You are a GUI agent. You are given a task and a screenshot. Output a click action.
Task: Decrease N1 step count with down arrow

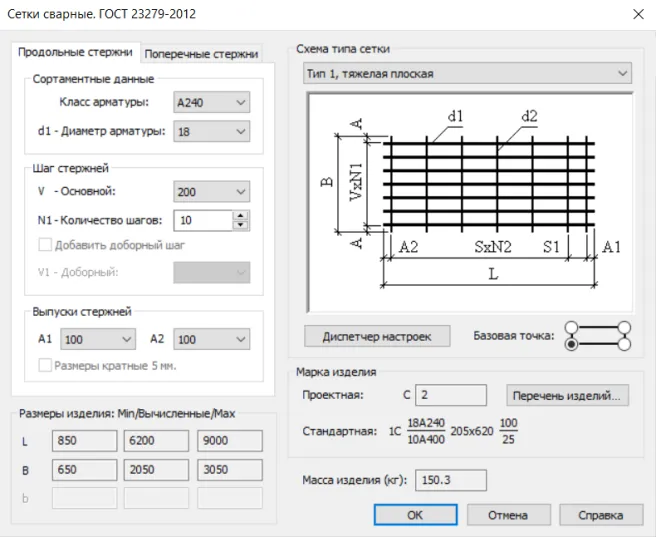click(241, 225)
